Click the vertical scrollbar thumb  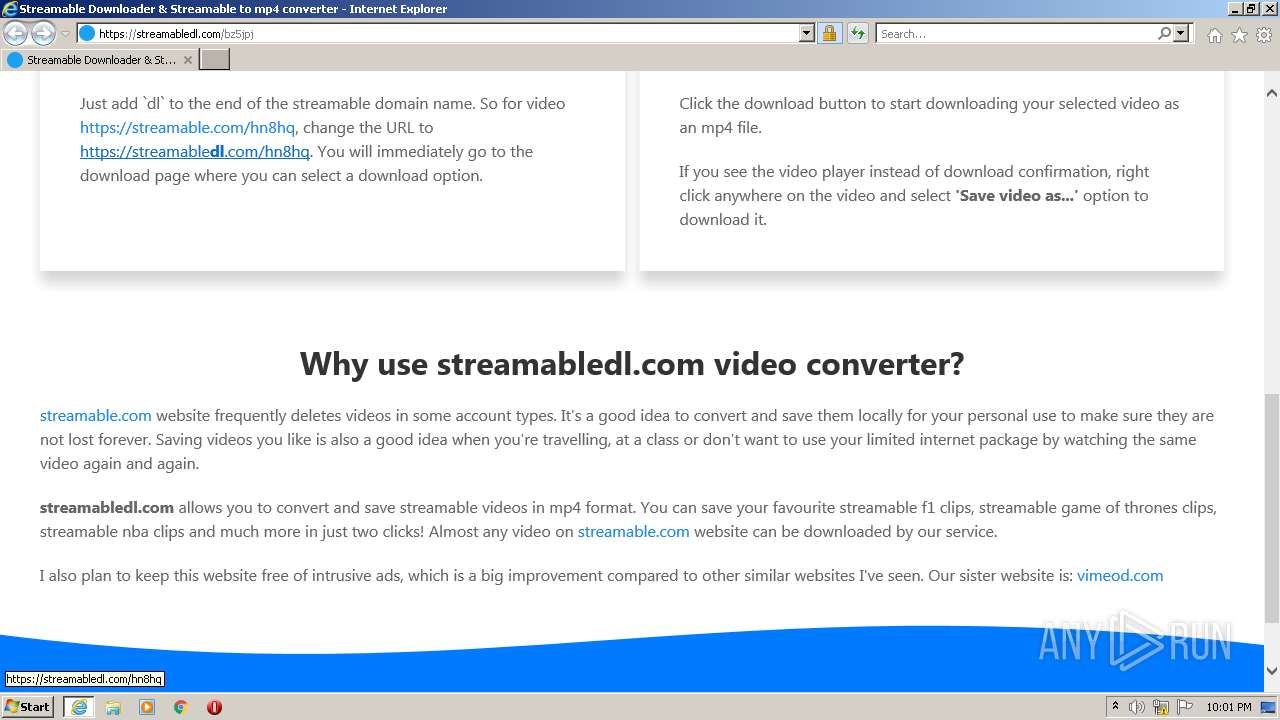(x=1272, y=507)
